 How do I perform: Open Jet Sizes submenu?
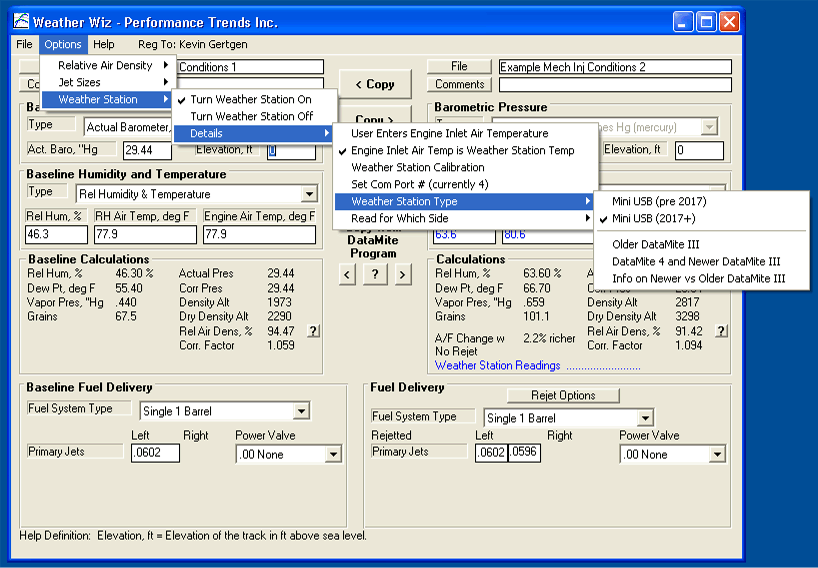pos(107,82)
